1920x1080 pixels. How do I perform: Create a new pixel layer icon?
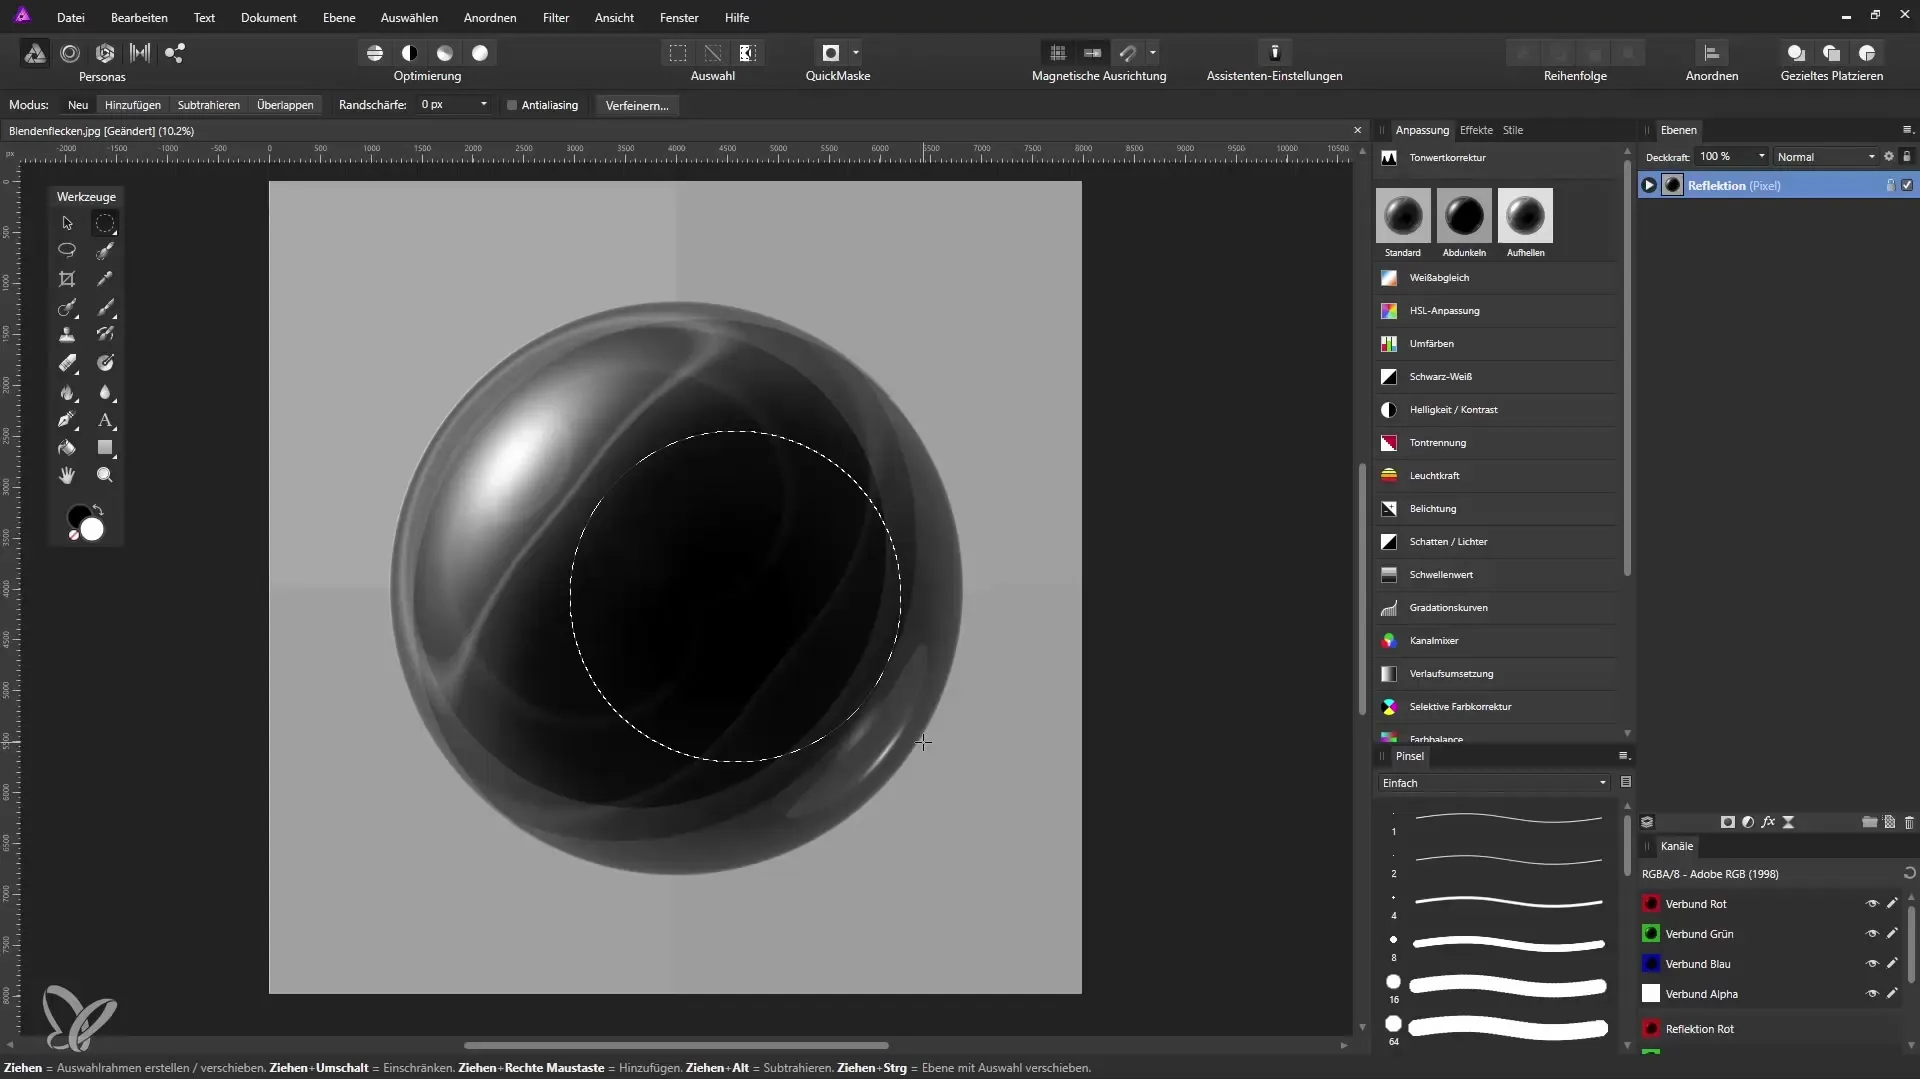[x=1889, y=822]
